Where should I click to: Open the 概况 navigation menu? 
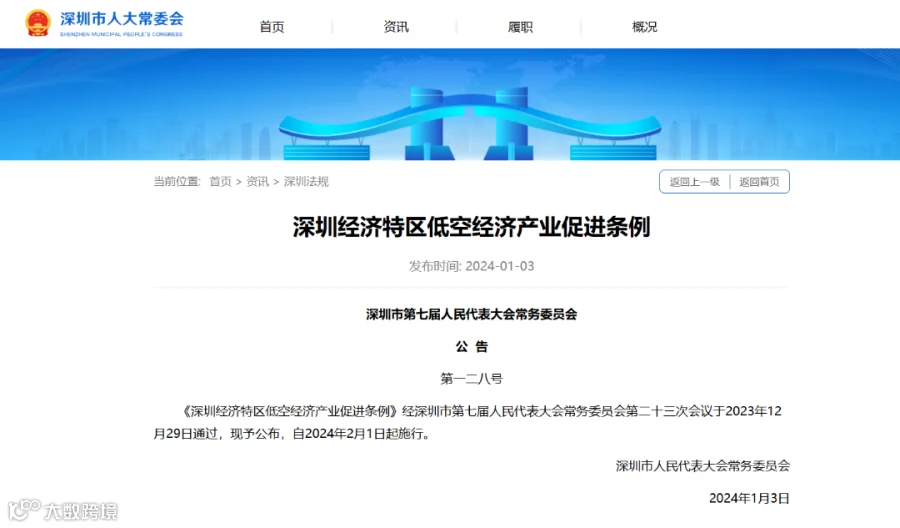(x=645, y=27)
